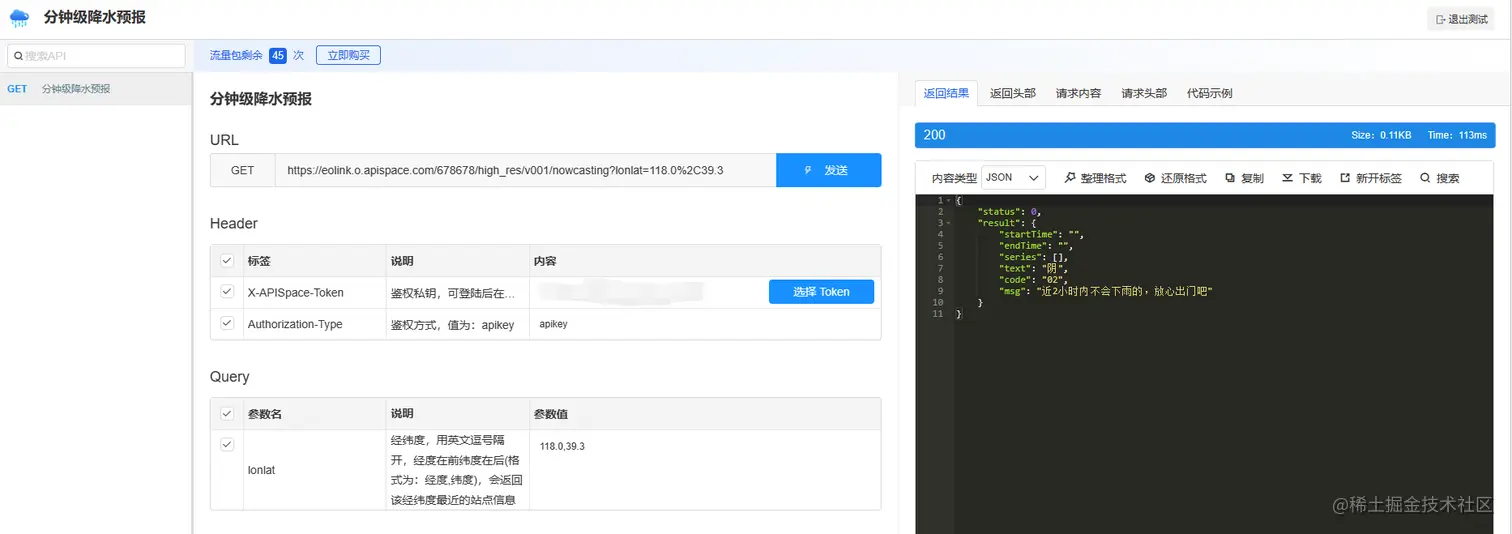The height and width of the screenshot is (534, 1512).
Task: Switch to the 返回结果 tab
Action: pyautogui.click(x=946, y=93)
